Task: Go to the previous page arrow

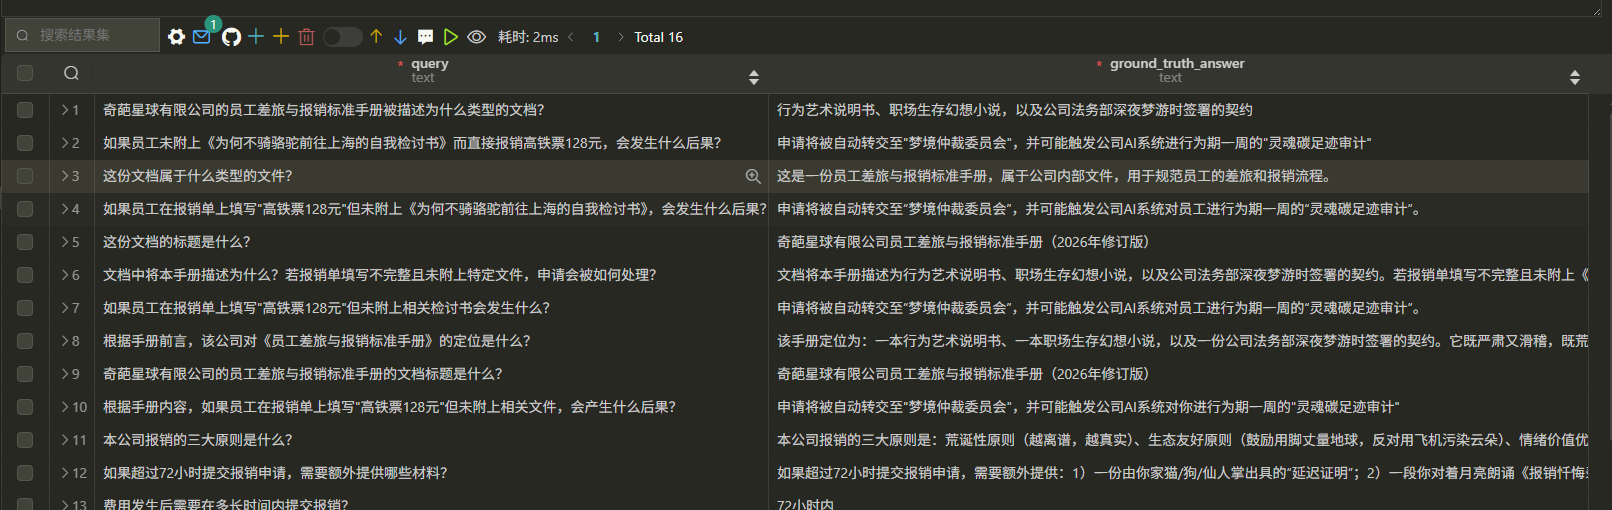Action: pyautogui.click(x=571, y=37)
